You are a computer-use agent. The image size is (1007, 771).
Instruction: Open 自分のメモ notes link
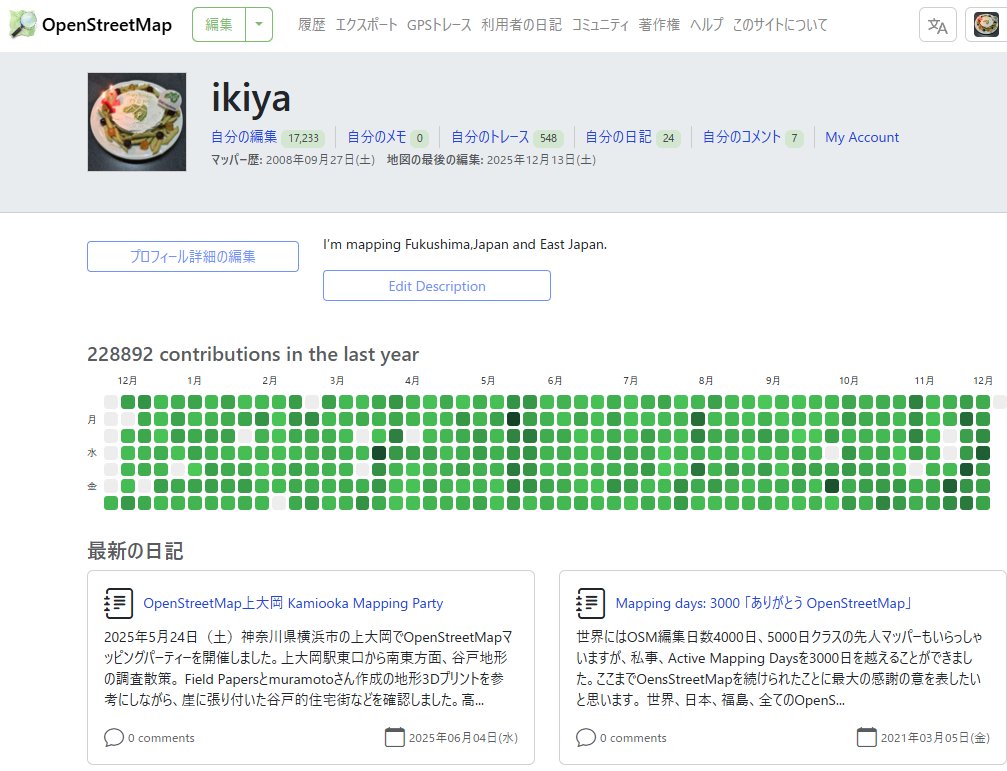pyautogui.click(x=377, y=137)
